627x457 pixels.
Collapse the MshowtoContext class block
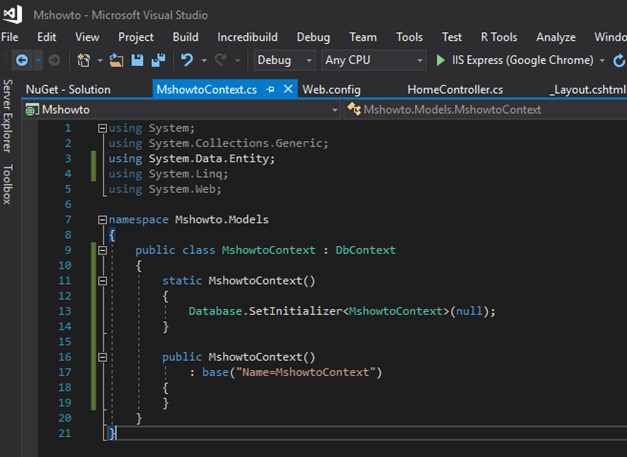click(x=102, y=250)
